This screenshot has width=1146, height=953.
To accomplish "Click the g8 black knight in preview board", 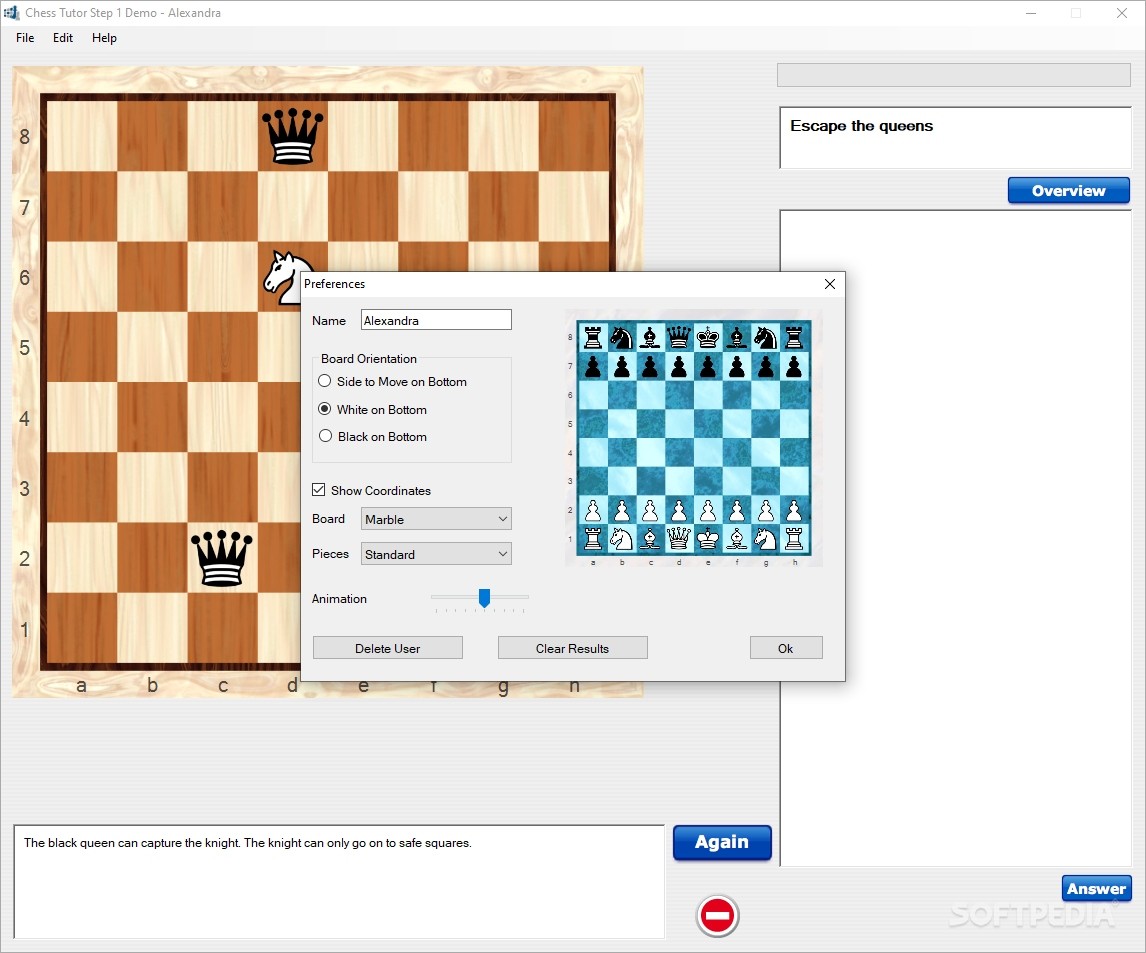I will [765, 337].
